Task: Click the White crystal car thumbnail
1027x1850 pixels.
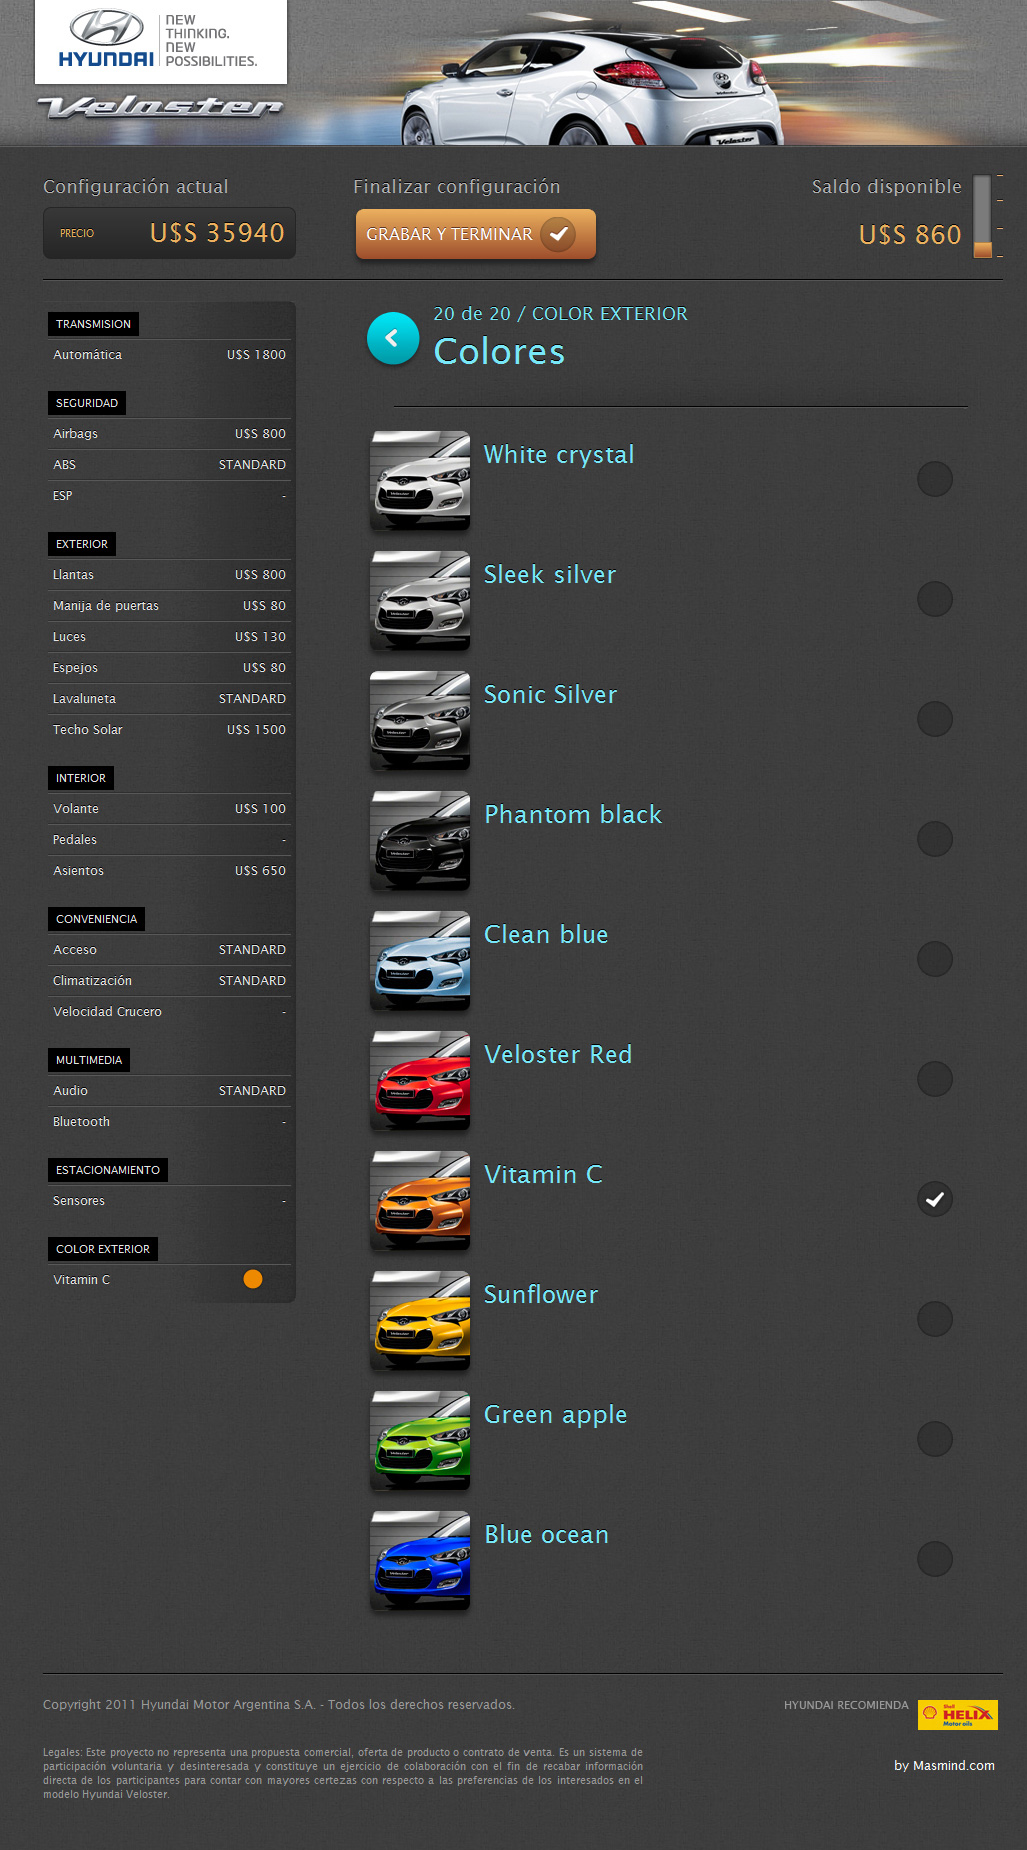Action: (x=420, y=480)
